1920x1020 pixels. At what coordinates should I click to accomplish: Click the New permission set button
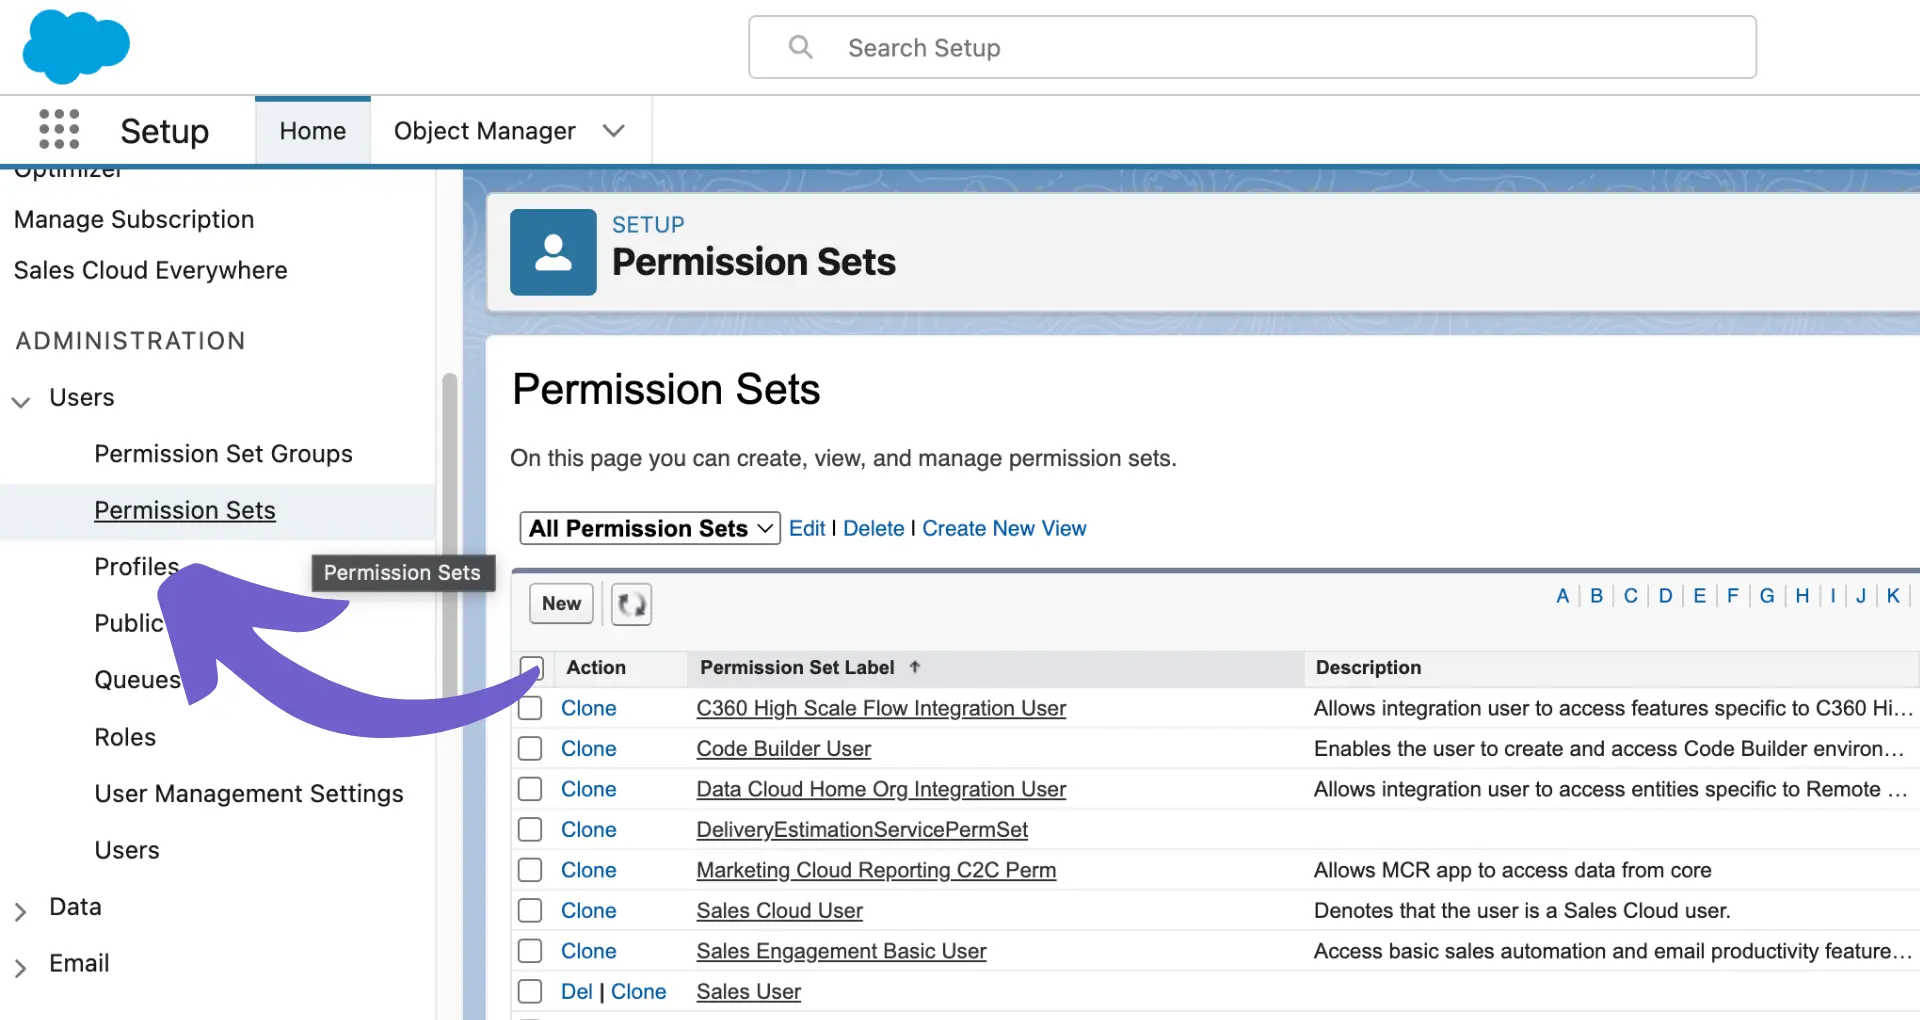(x=561, y=604)
